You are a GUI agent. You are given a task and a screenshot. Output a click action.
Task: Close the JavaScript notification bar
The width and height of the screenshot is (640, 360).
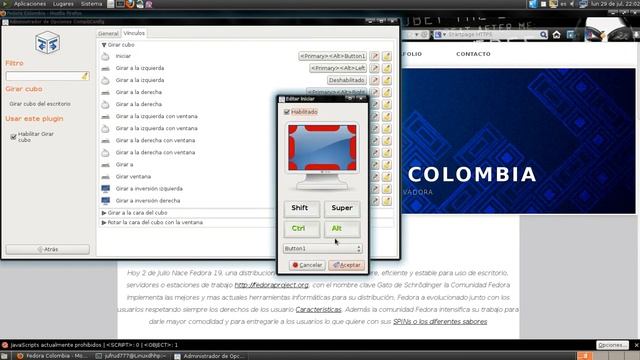point(636,345)
